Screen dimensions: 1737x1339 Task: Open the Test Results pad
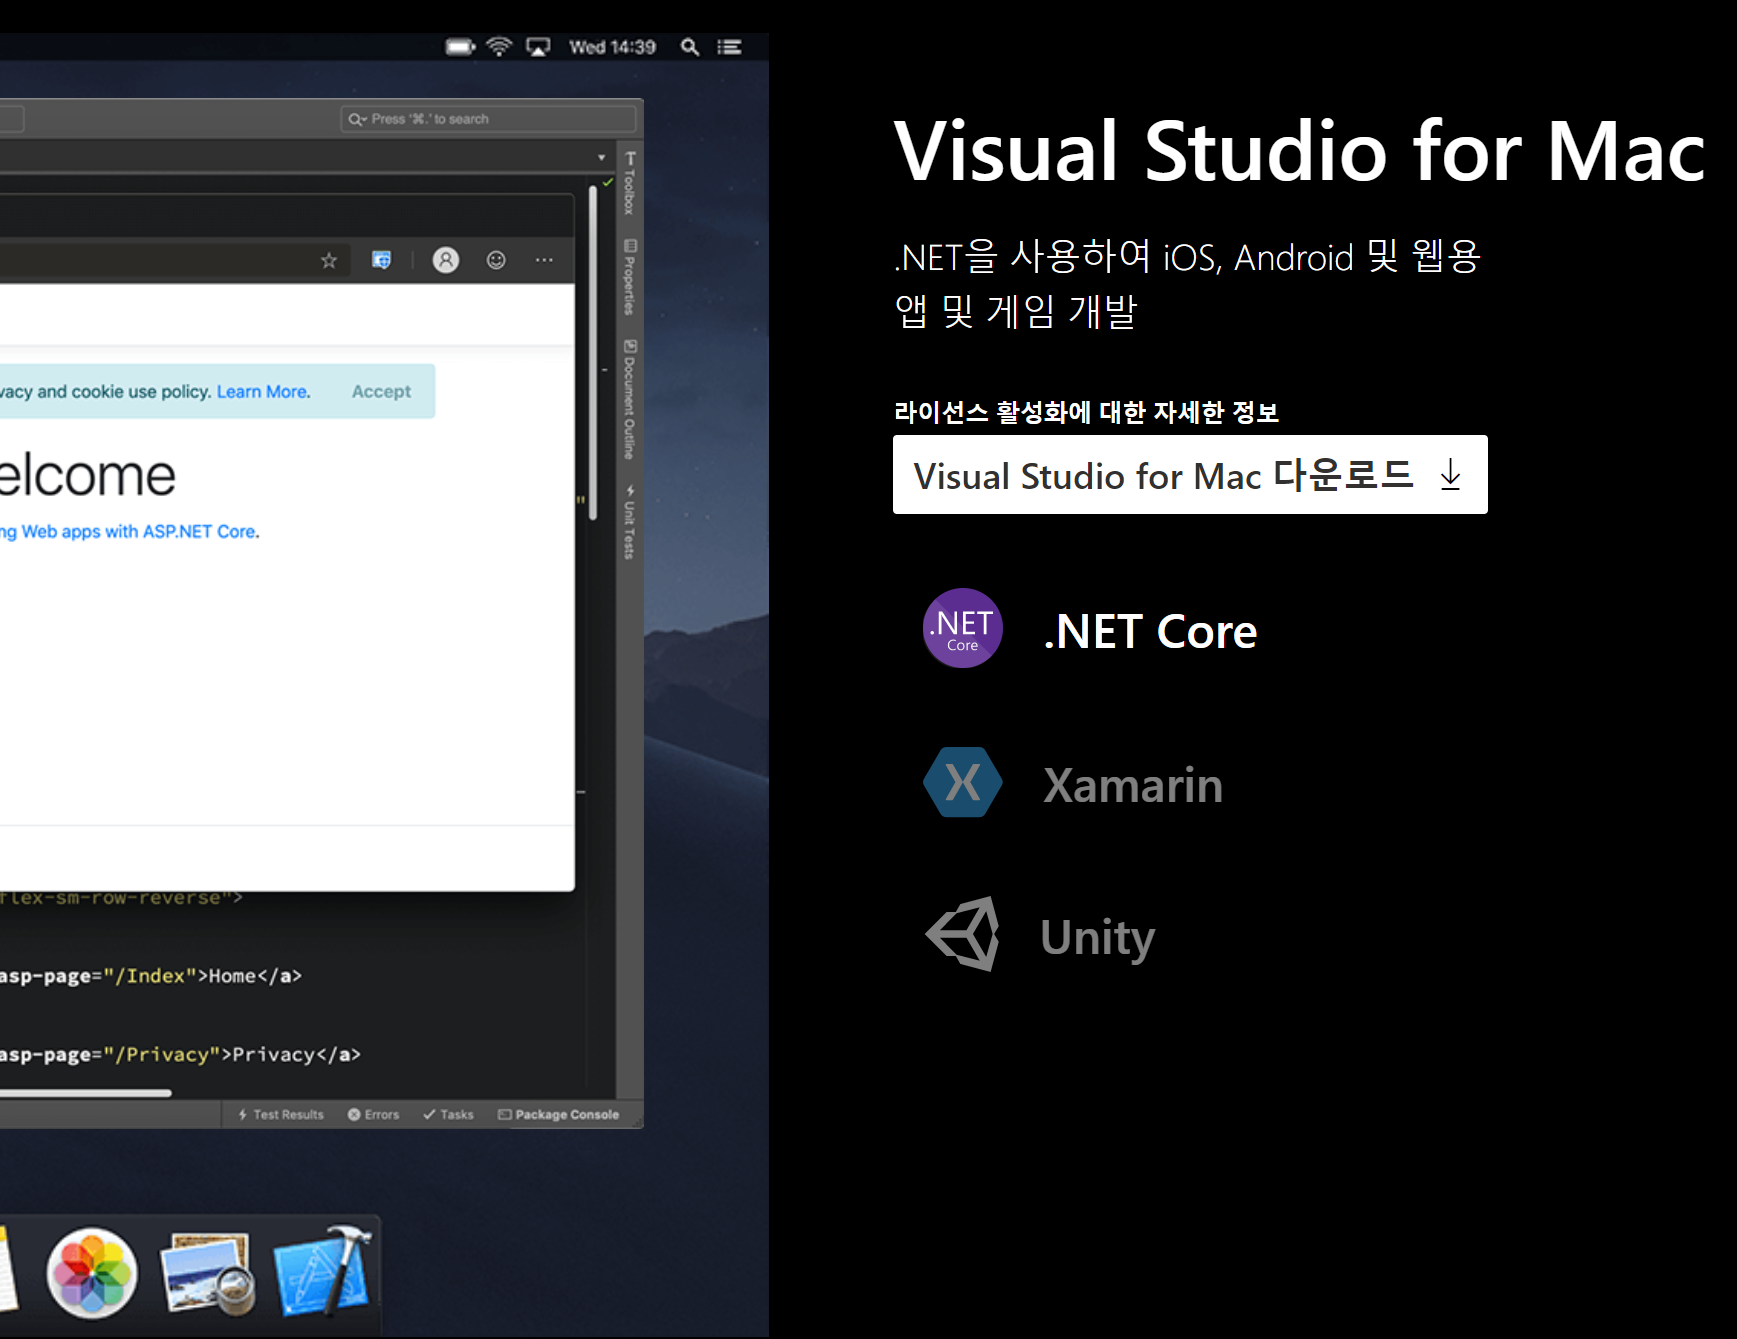(281, 1114)
